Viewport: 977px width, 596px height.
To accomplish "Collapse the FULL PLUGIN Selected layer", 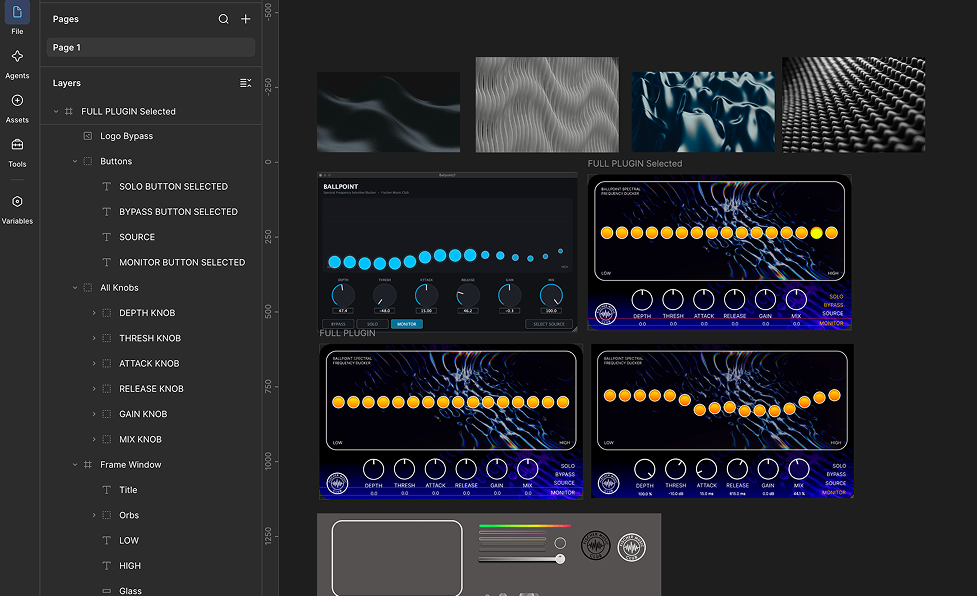I will tap(56, 111).
